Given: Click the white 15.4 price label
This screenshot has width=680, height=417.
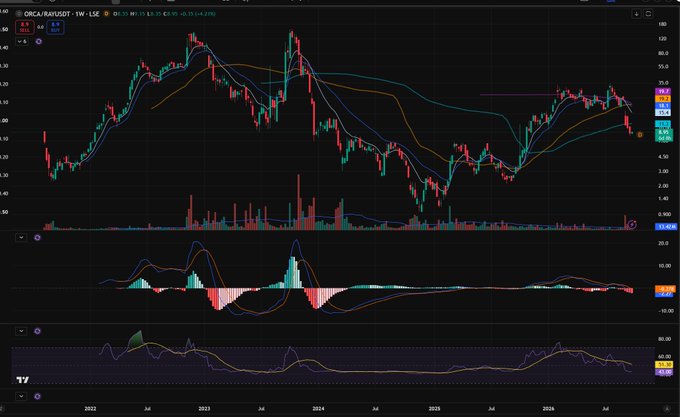Looking at the screenshot, I should click(x=664, y=113).
